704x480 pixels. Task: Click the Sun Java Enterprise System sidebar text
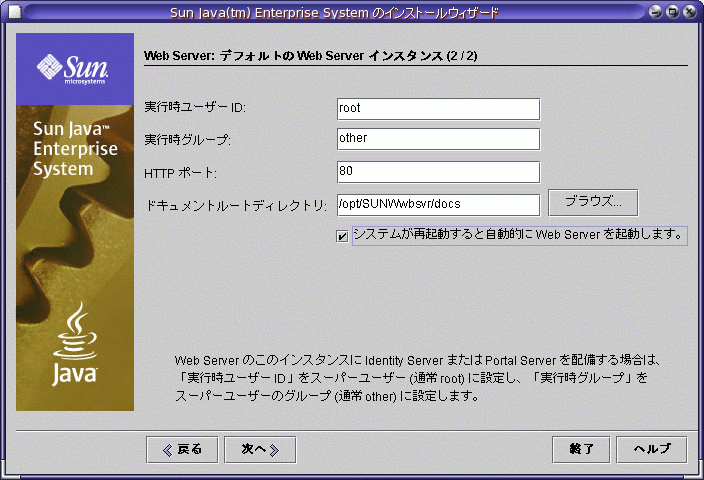(75, 149)
